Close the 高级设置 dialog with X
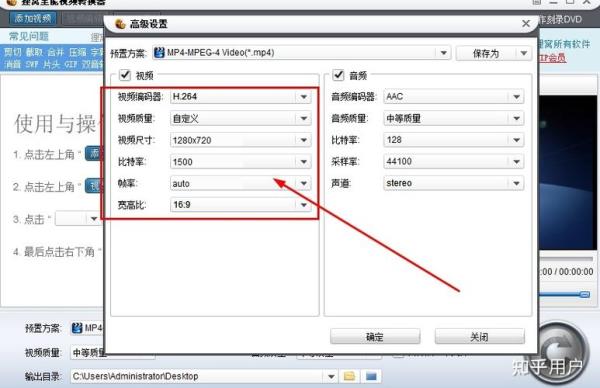 [x=526, y=24]
